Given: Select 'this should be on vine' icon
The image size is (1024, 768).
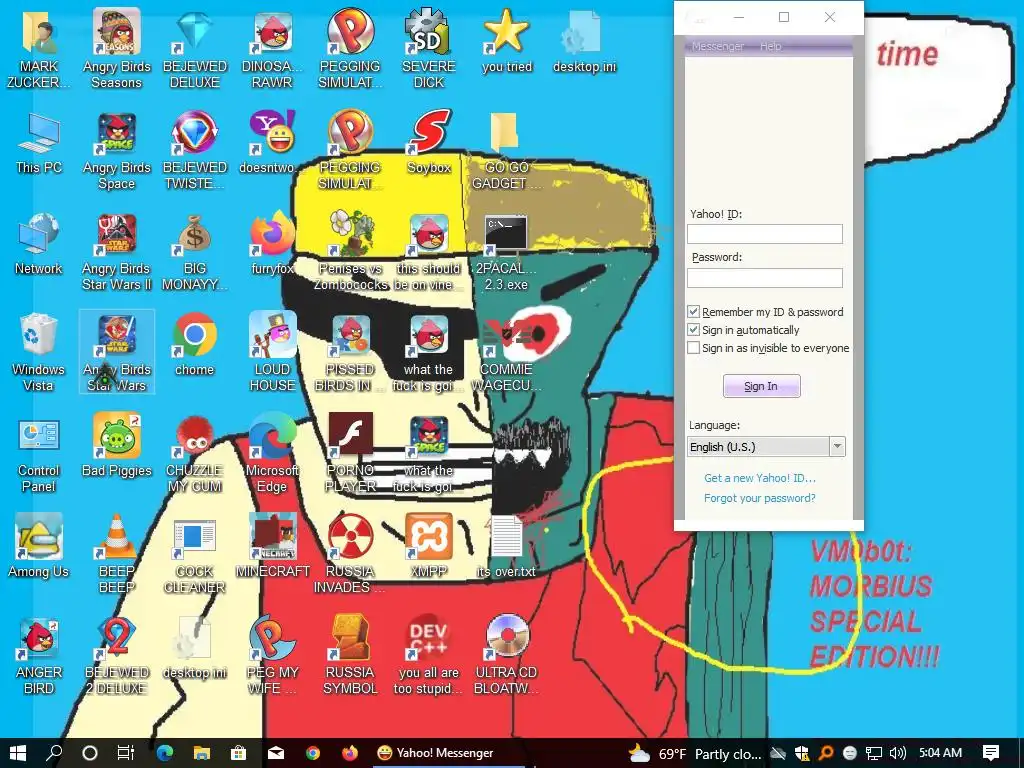Looking at the screenshot, I should tap(429, 252).
